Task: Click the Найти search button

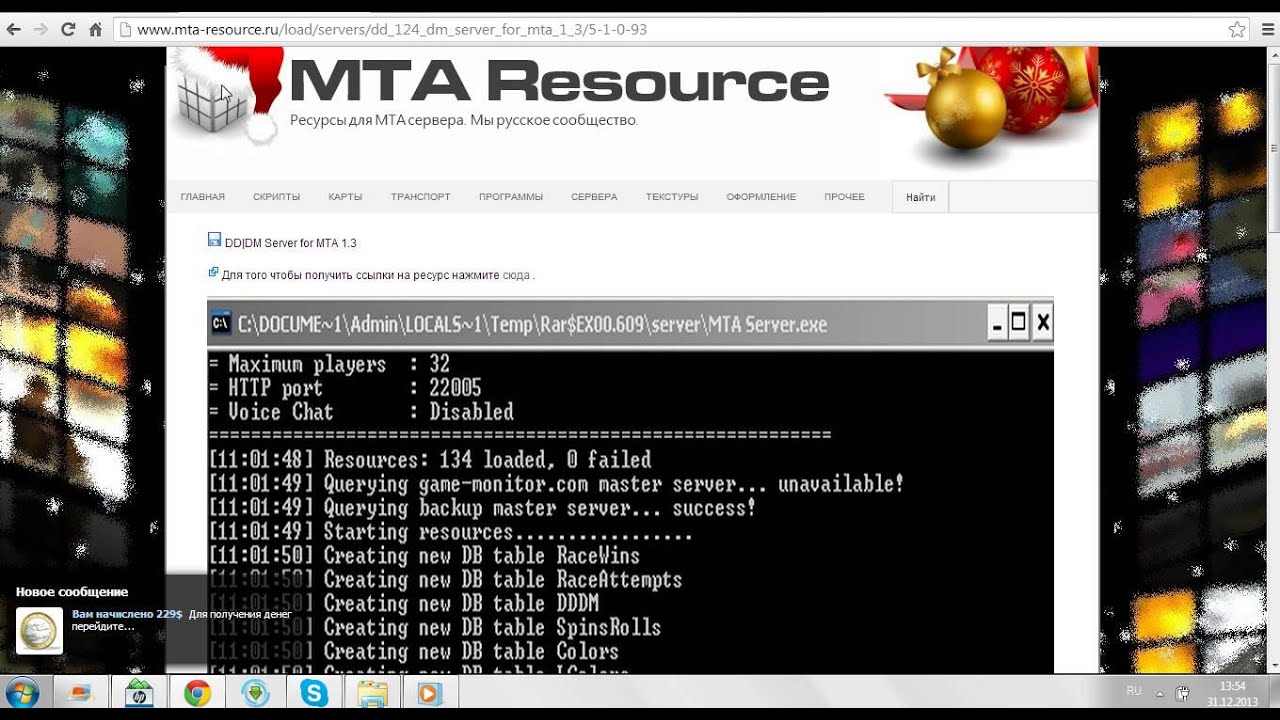Action: point(920,197)
